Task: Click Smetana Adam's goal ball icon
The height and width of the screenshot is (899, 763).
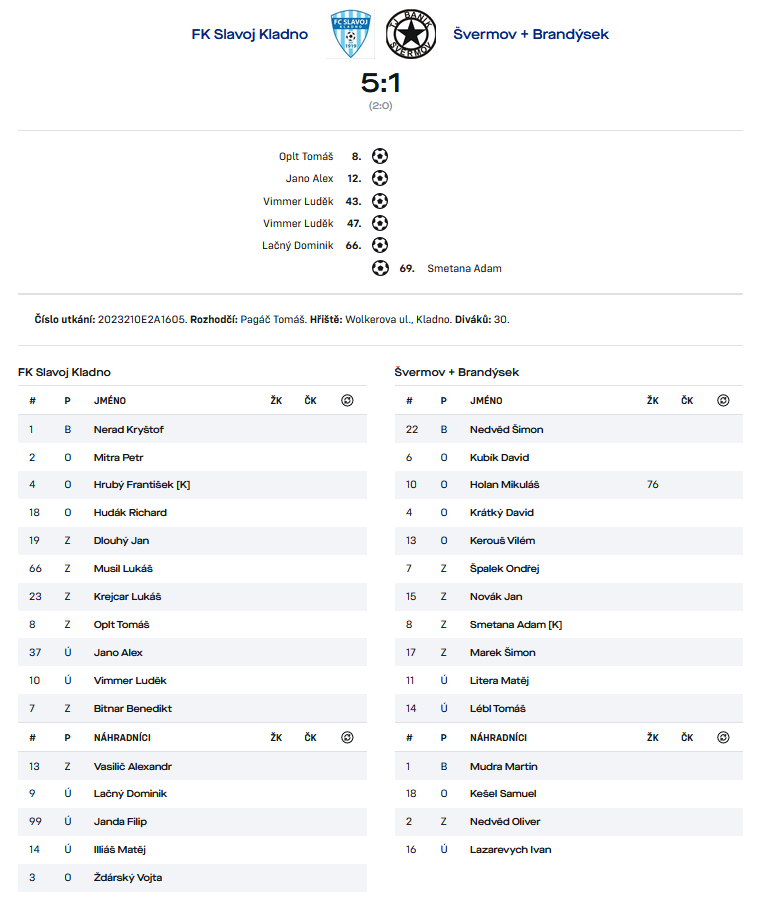Action: click(x=380, y=268)
